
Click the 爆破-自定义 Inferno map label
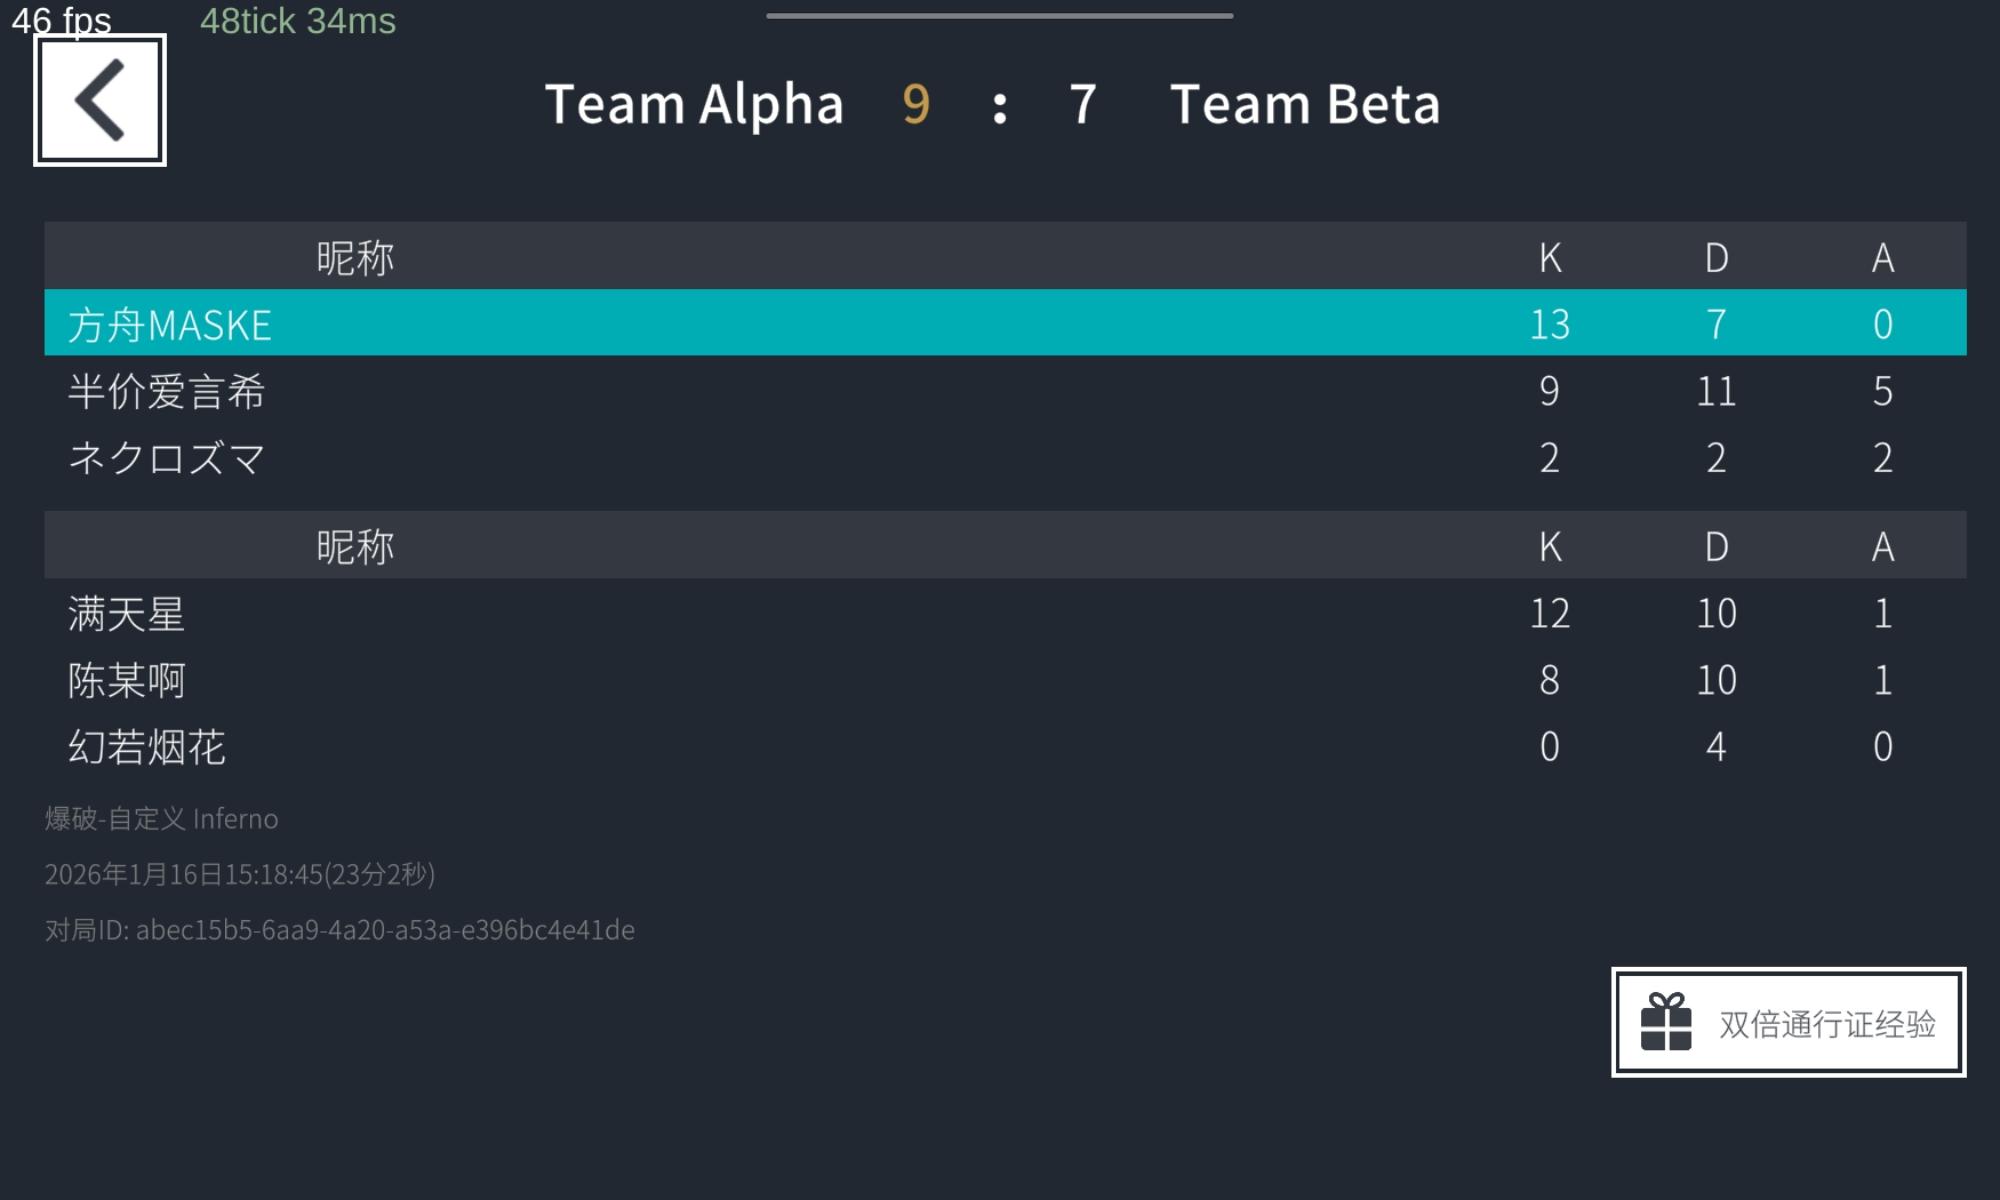162,819
